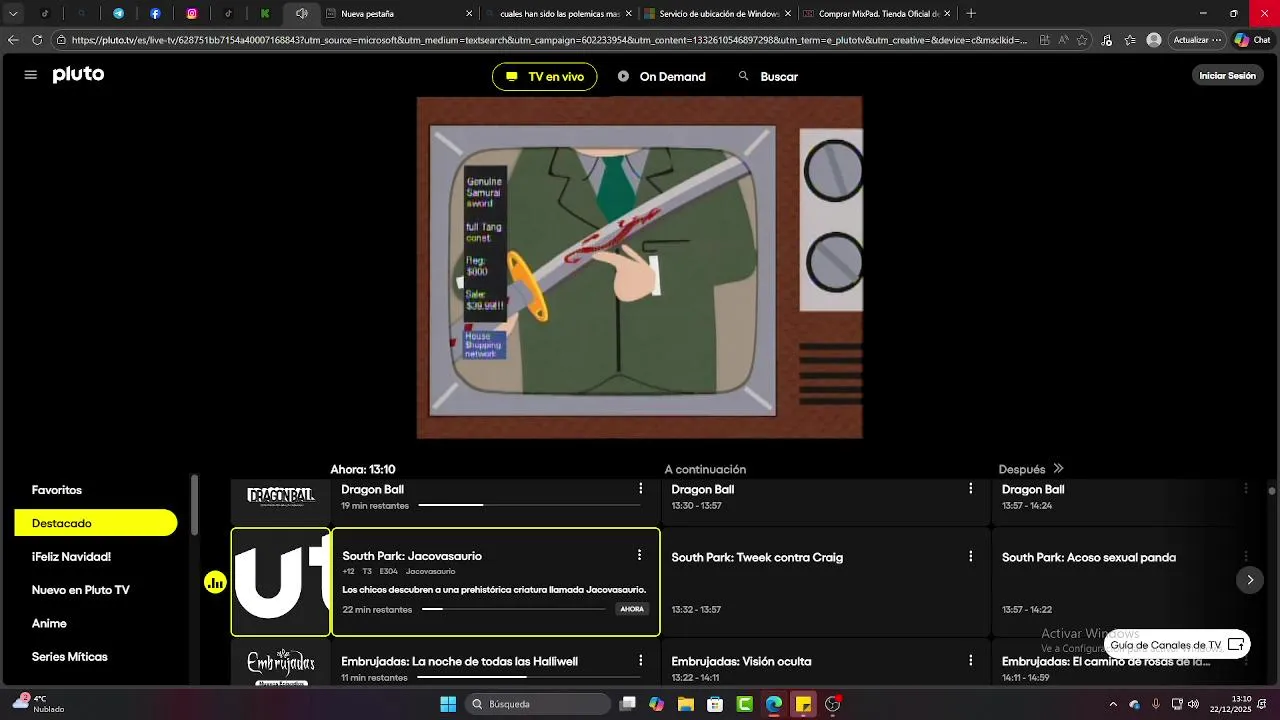Click the South Park progress bar
1280x720 pixels.
(x=513, y=609)
